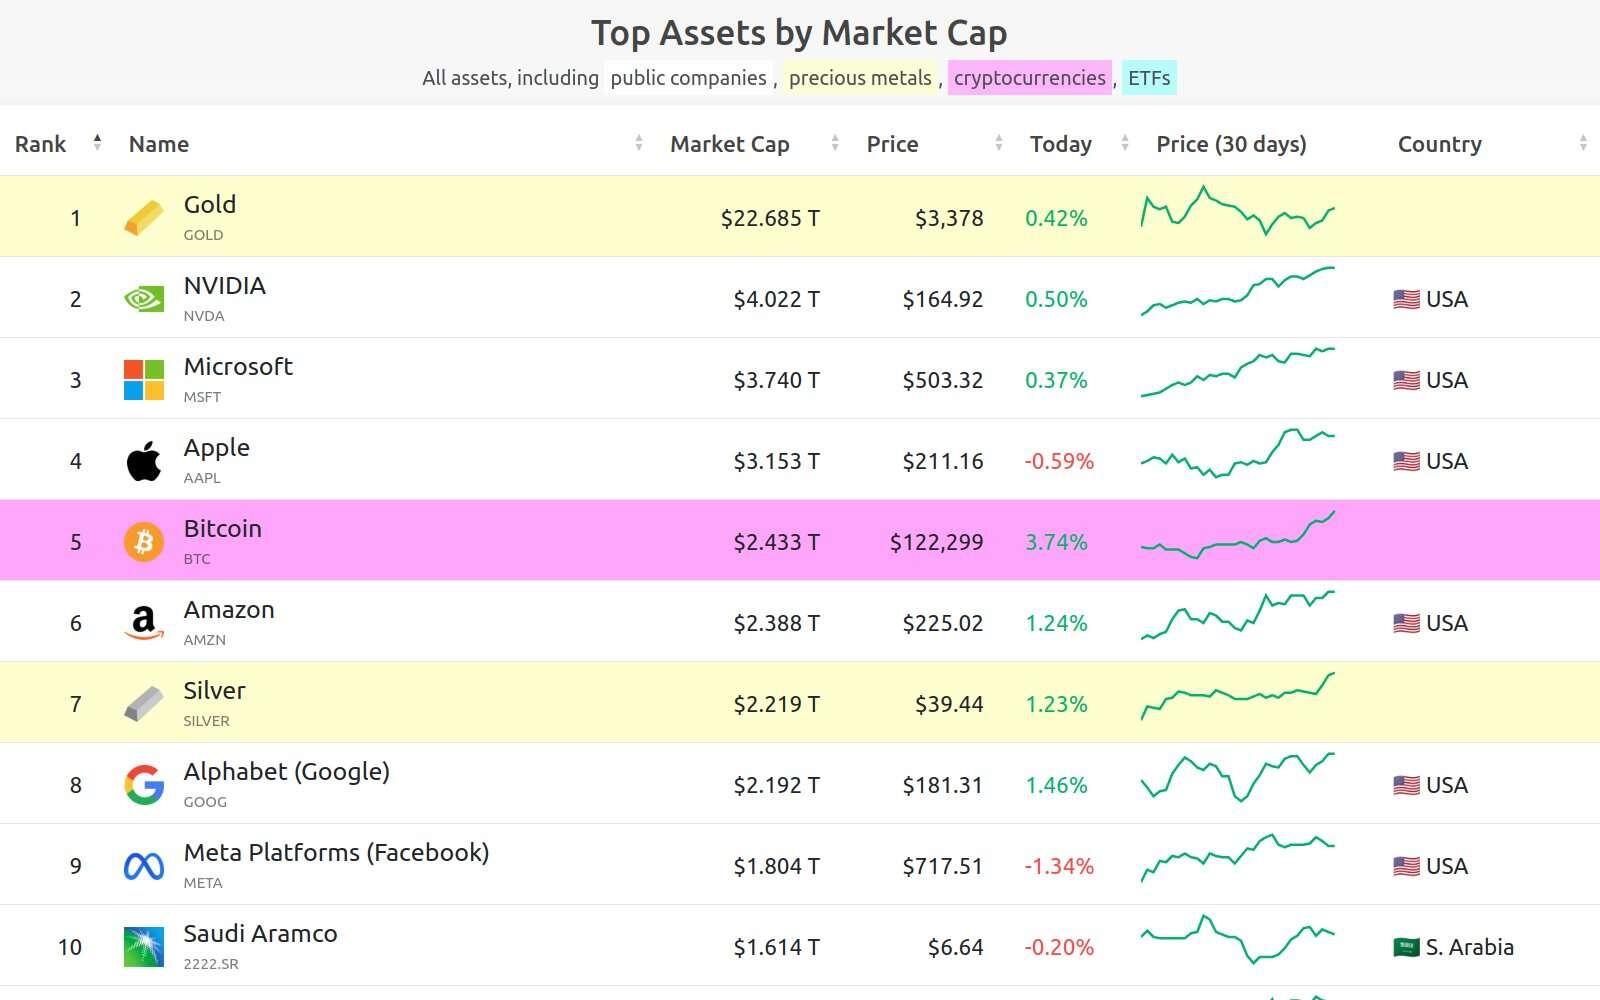
Task: Click the NVIDIA logo icon
Action: pyautogui.click(x=144, y=299)
